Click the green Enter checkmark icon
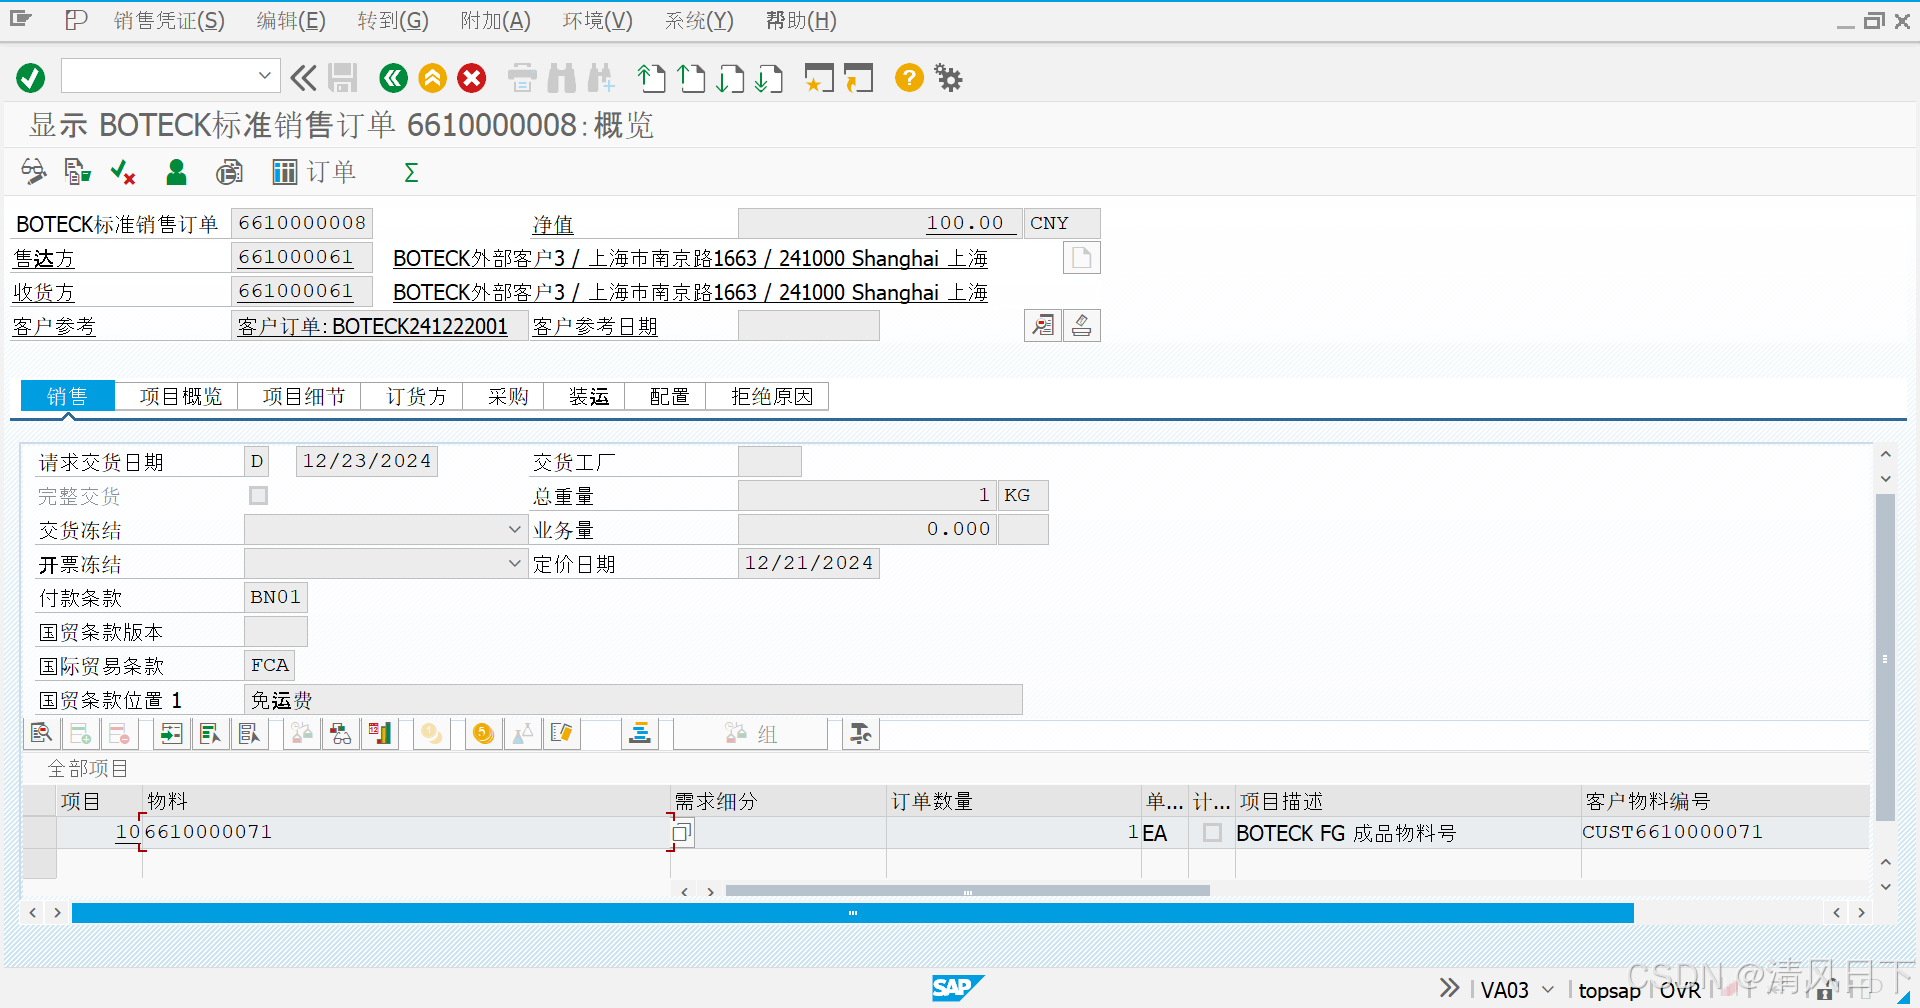The height and width of the screenshot is (1008, 1920). coord(31,78)
